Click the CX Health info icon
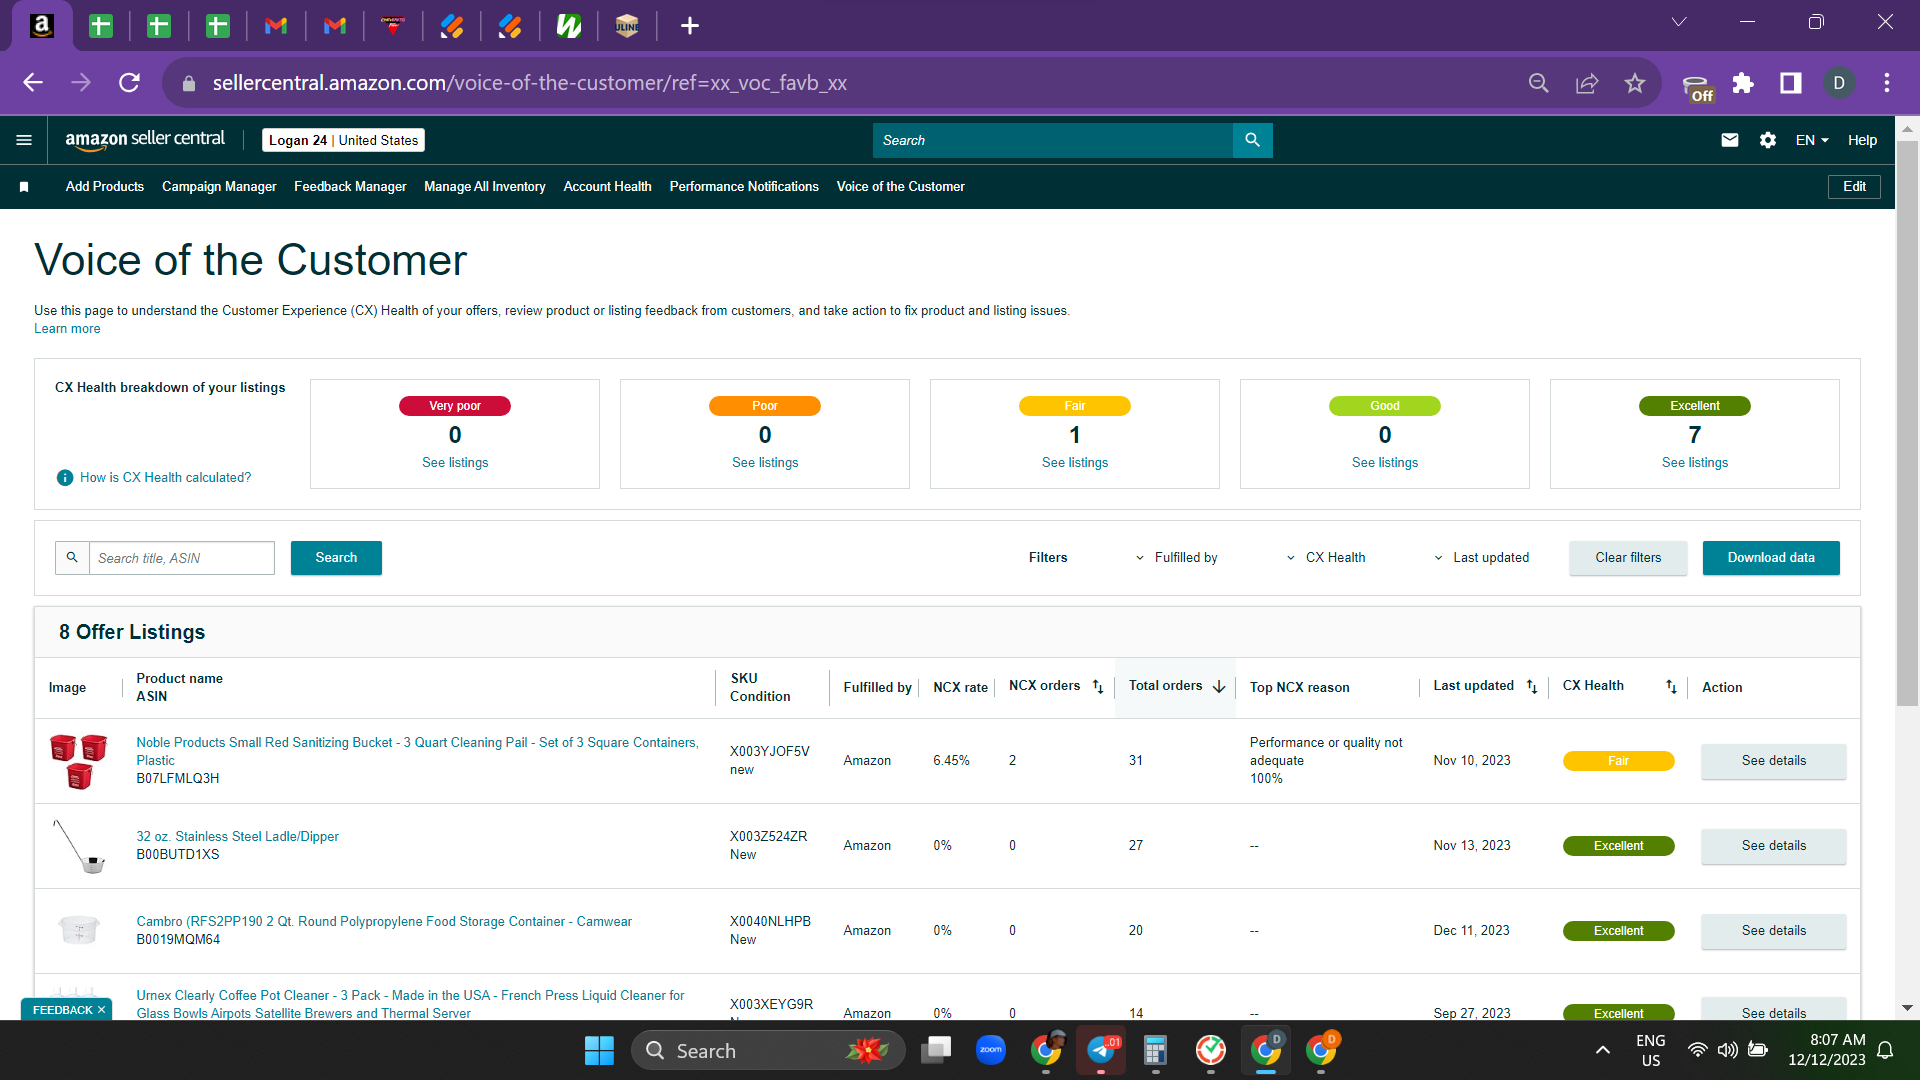Screen dimensions: 1920x1080 coord(65,478)
